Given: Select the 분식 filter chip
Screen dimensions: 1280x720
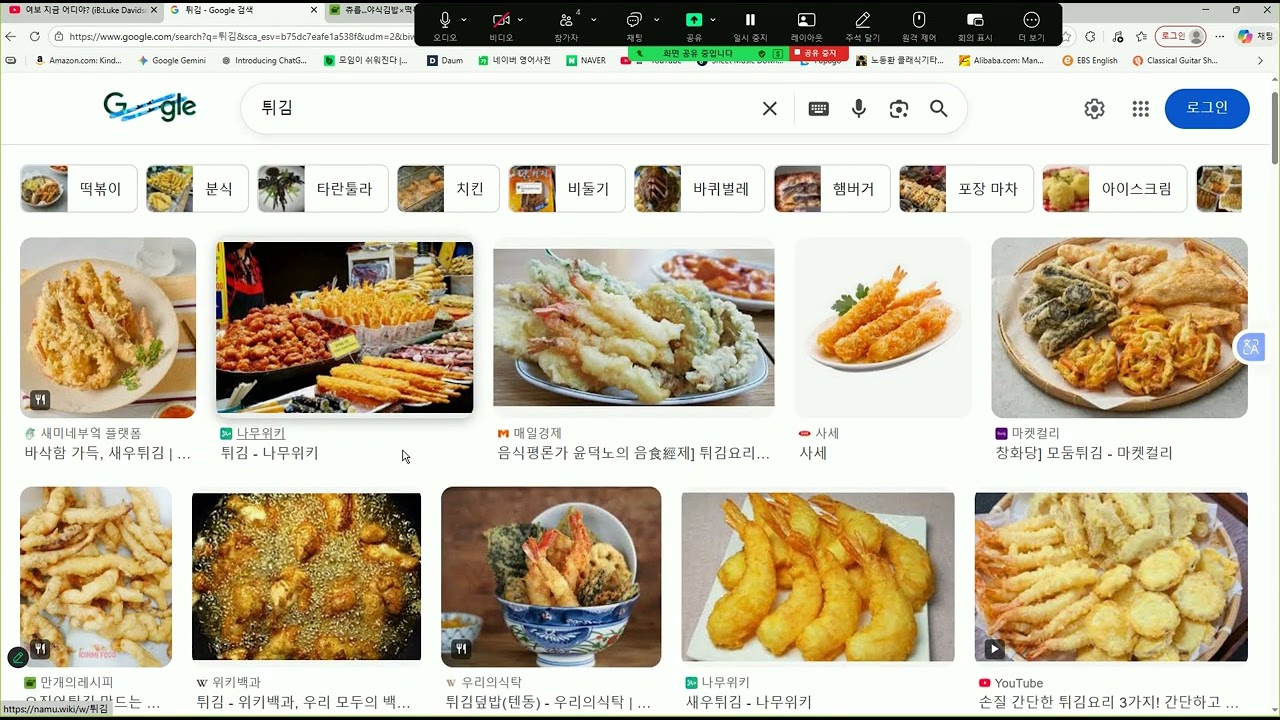Looking at the screenshot, I should point(197,188).
